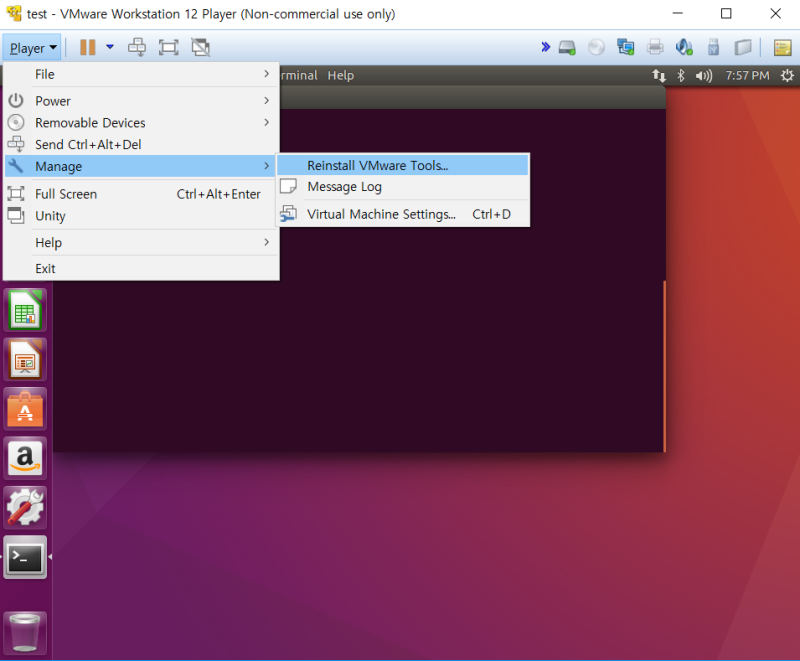The width and height of the screenshot is (800, 661).
Task: Click the Terminal icon in the launcher
Action: [25, 557]
